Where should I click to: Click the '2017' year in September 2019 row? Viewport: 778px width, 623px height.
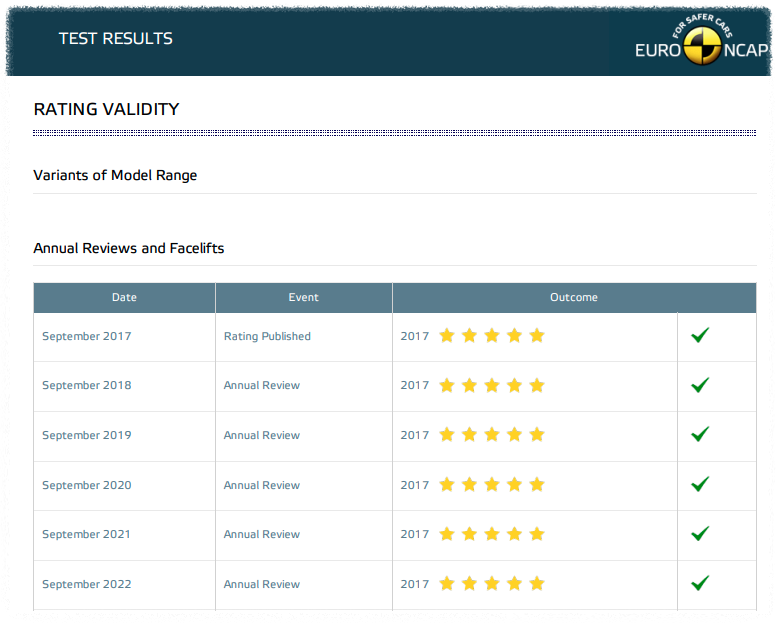pos(415,436)
